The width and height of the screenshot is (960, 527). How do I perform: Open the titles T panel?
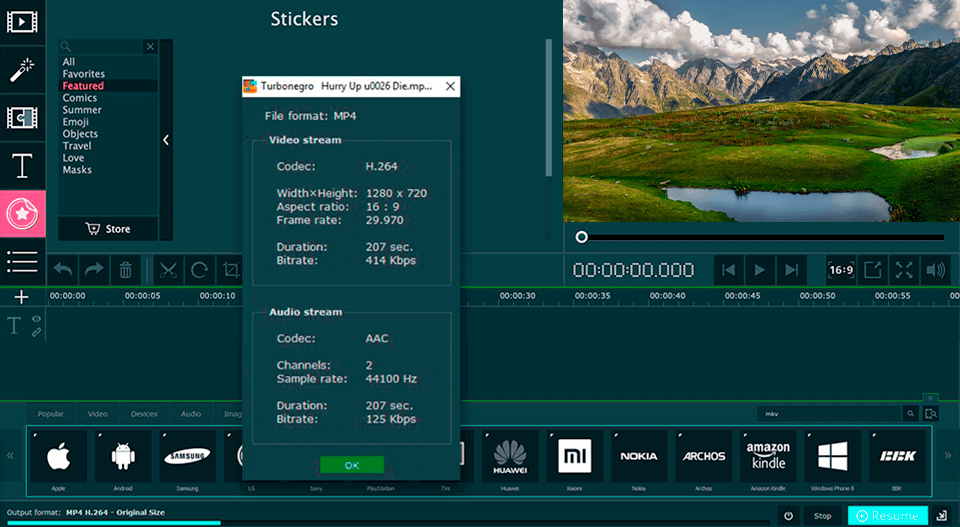point(22,166)
